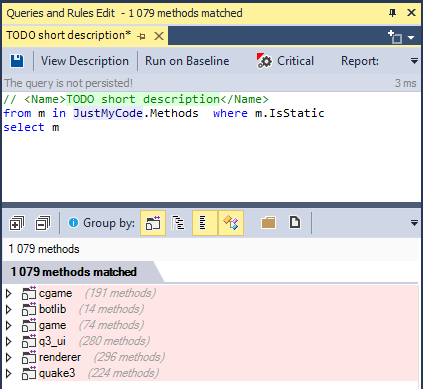Screen dimensions: 423x389
Task: Add a new query tab
Action: (395, 37)
